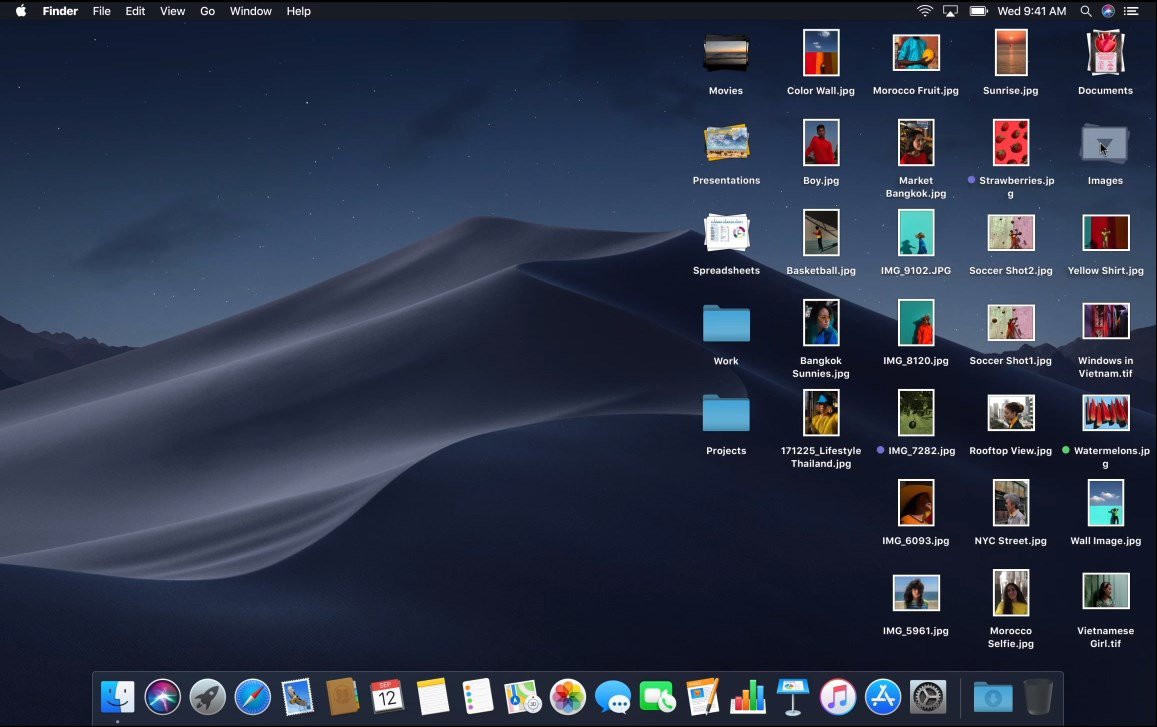Screen dimensions: 1157x727
Task: Open Pages app in Dock
Action: tap(702, 697)
